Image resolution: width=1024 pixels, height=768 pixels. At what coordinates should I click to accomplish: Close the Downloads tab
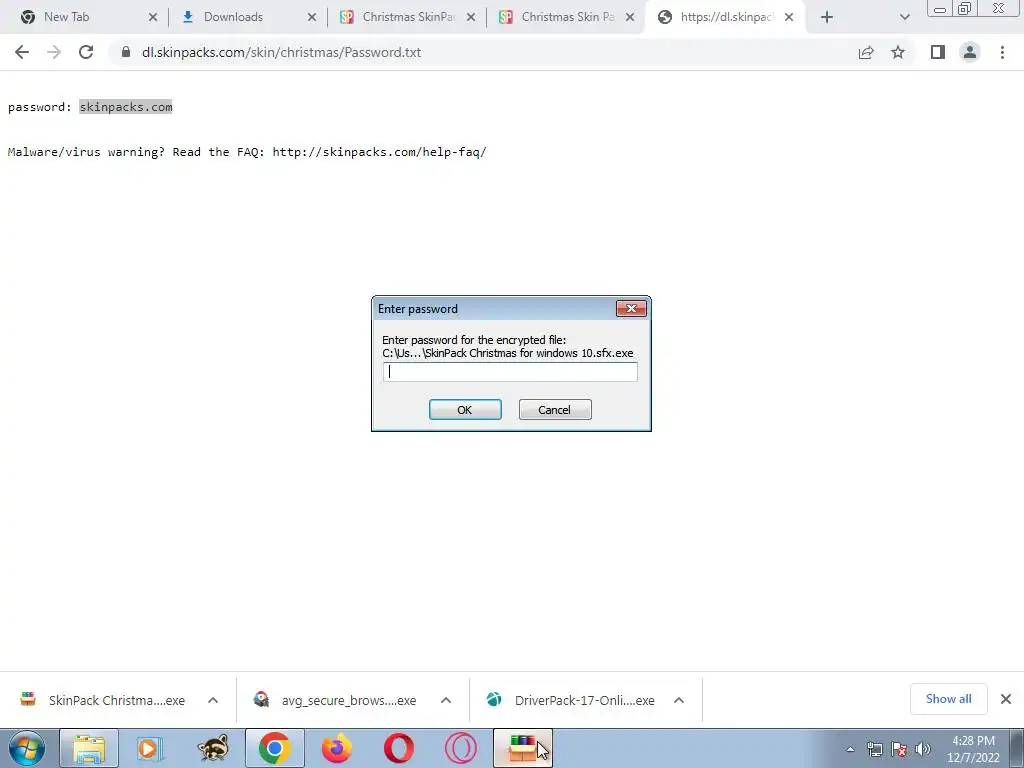point(312,18)
